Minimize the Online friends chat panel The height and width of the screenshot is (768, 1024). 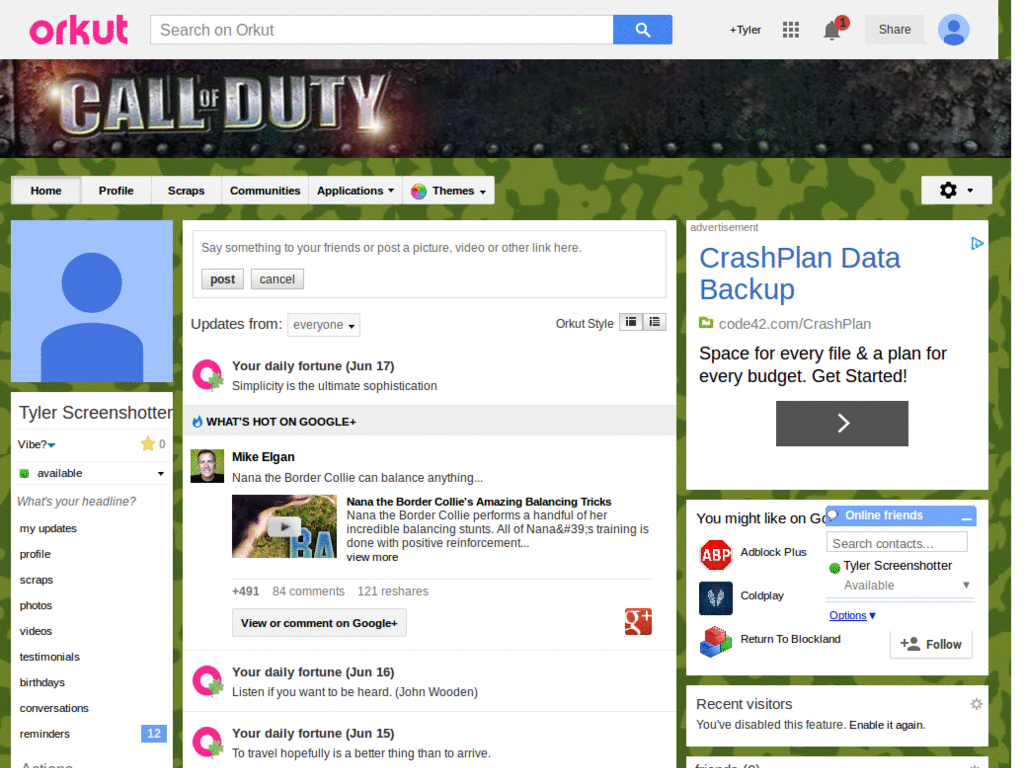point(967,517)
